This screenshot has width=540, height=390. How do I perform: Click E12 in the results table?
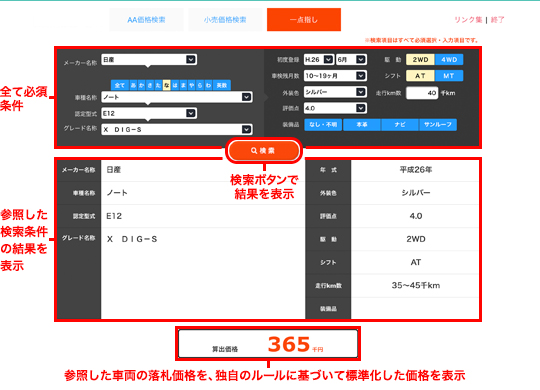tap(114, 216)
